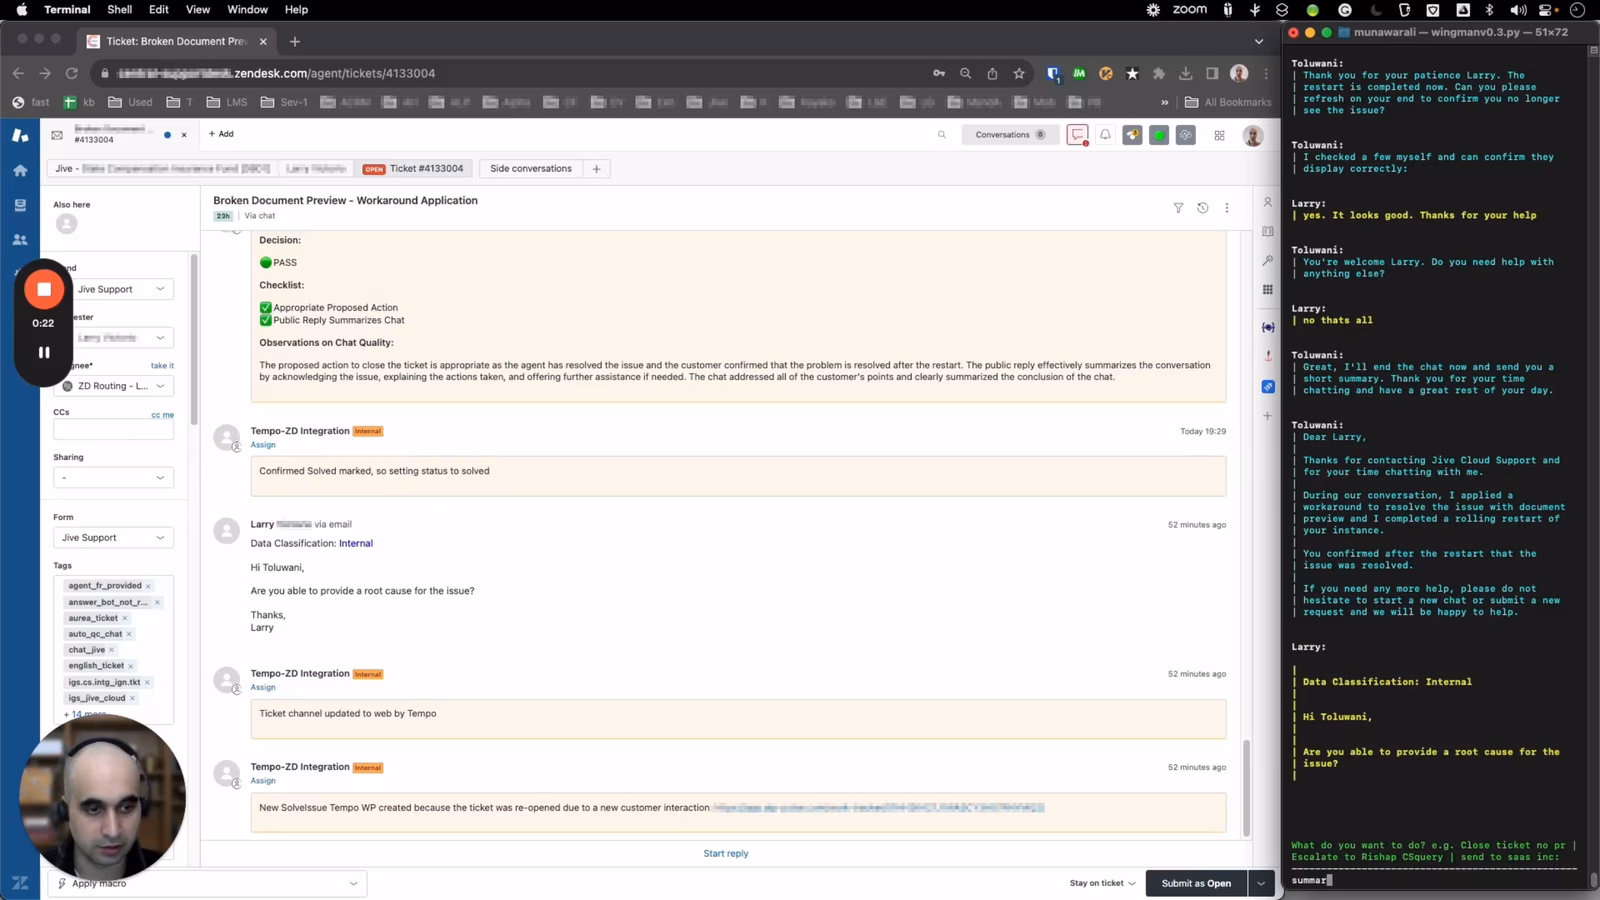Remove the aurea_ticket tag
This screenshot has width=1600, height=900.
pyautogui.click(x=125, y=618)
